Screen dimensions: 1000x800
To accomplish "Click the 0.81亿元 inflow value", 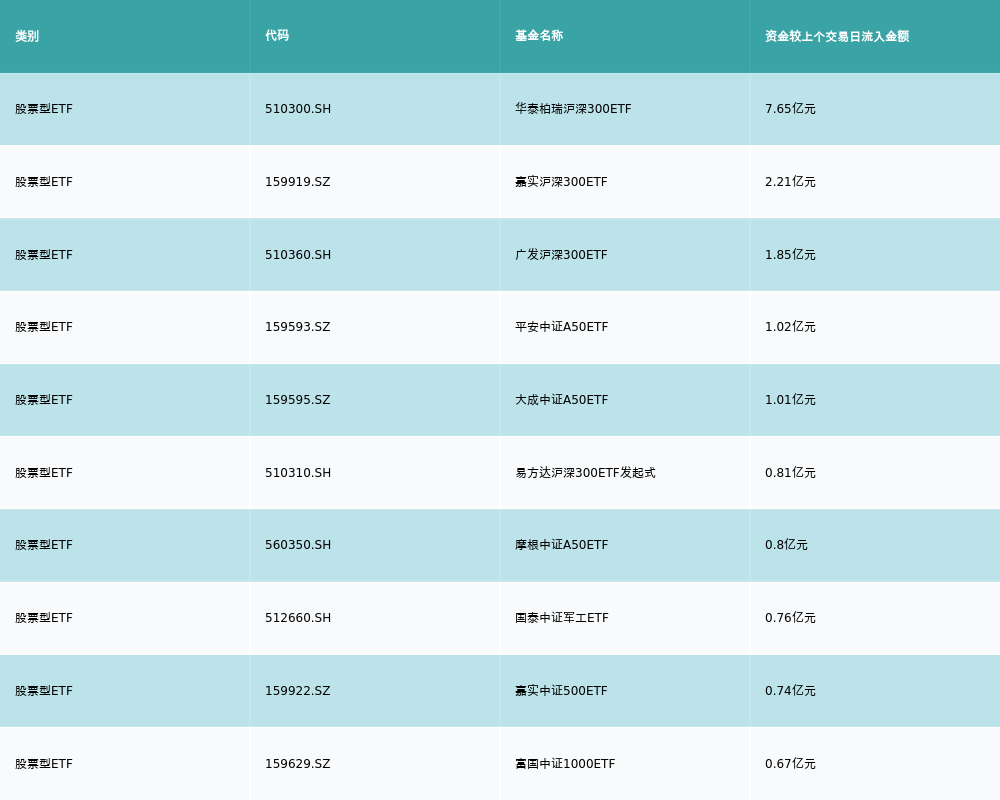I will point(790,473).
